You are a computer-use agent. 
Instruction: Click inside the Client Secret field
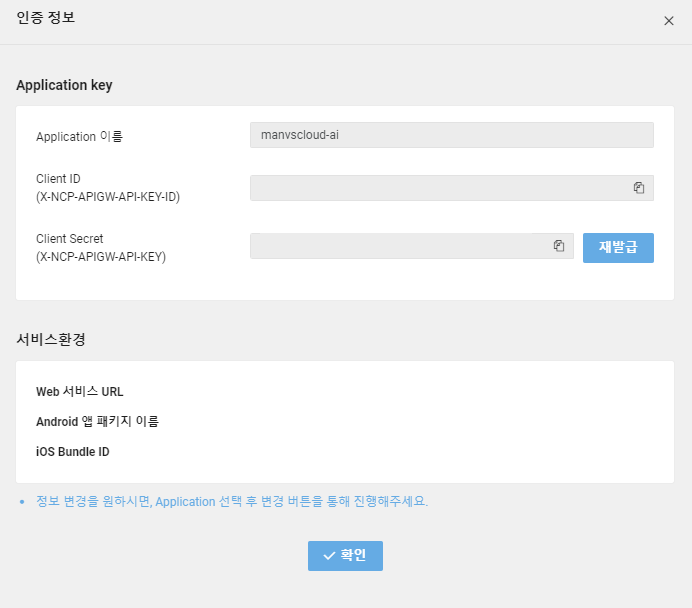[x=400, y=246]
